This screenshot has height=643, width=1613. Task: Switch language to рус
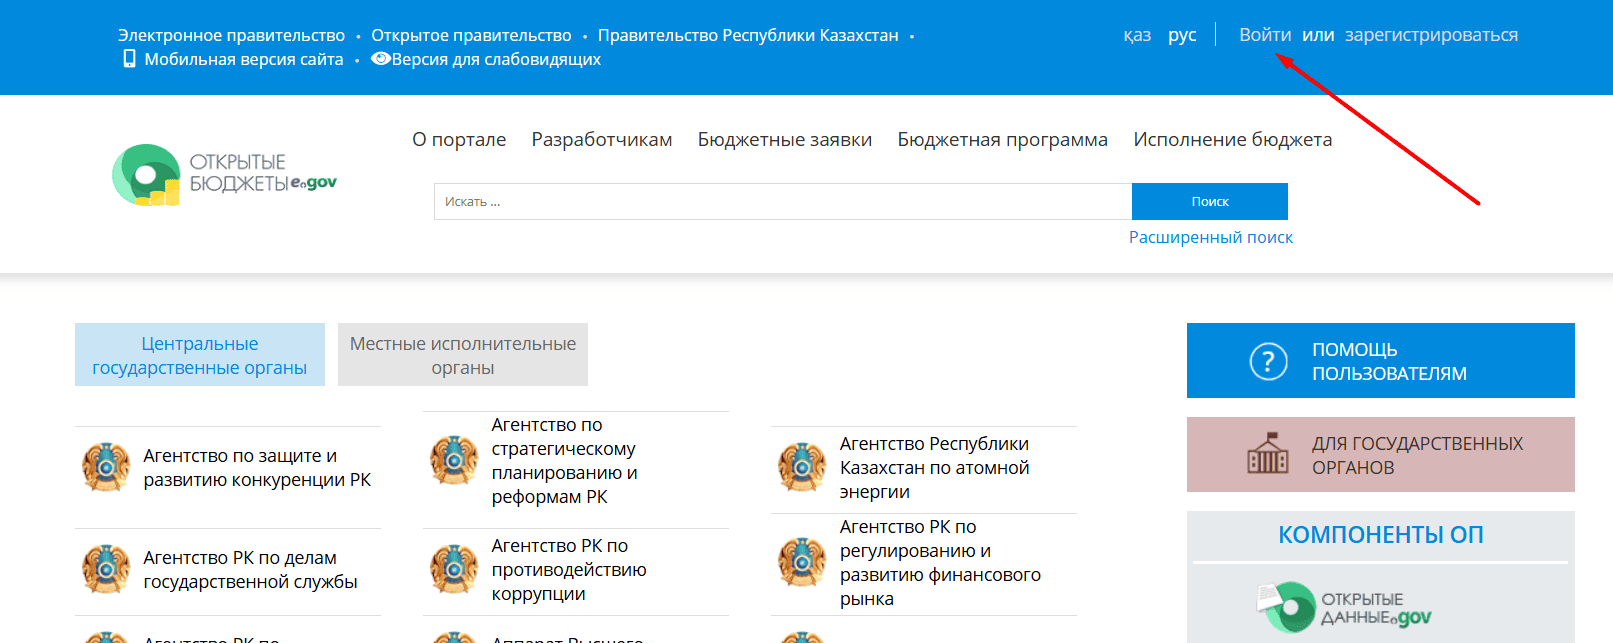[x=1182, y=35]
